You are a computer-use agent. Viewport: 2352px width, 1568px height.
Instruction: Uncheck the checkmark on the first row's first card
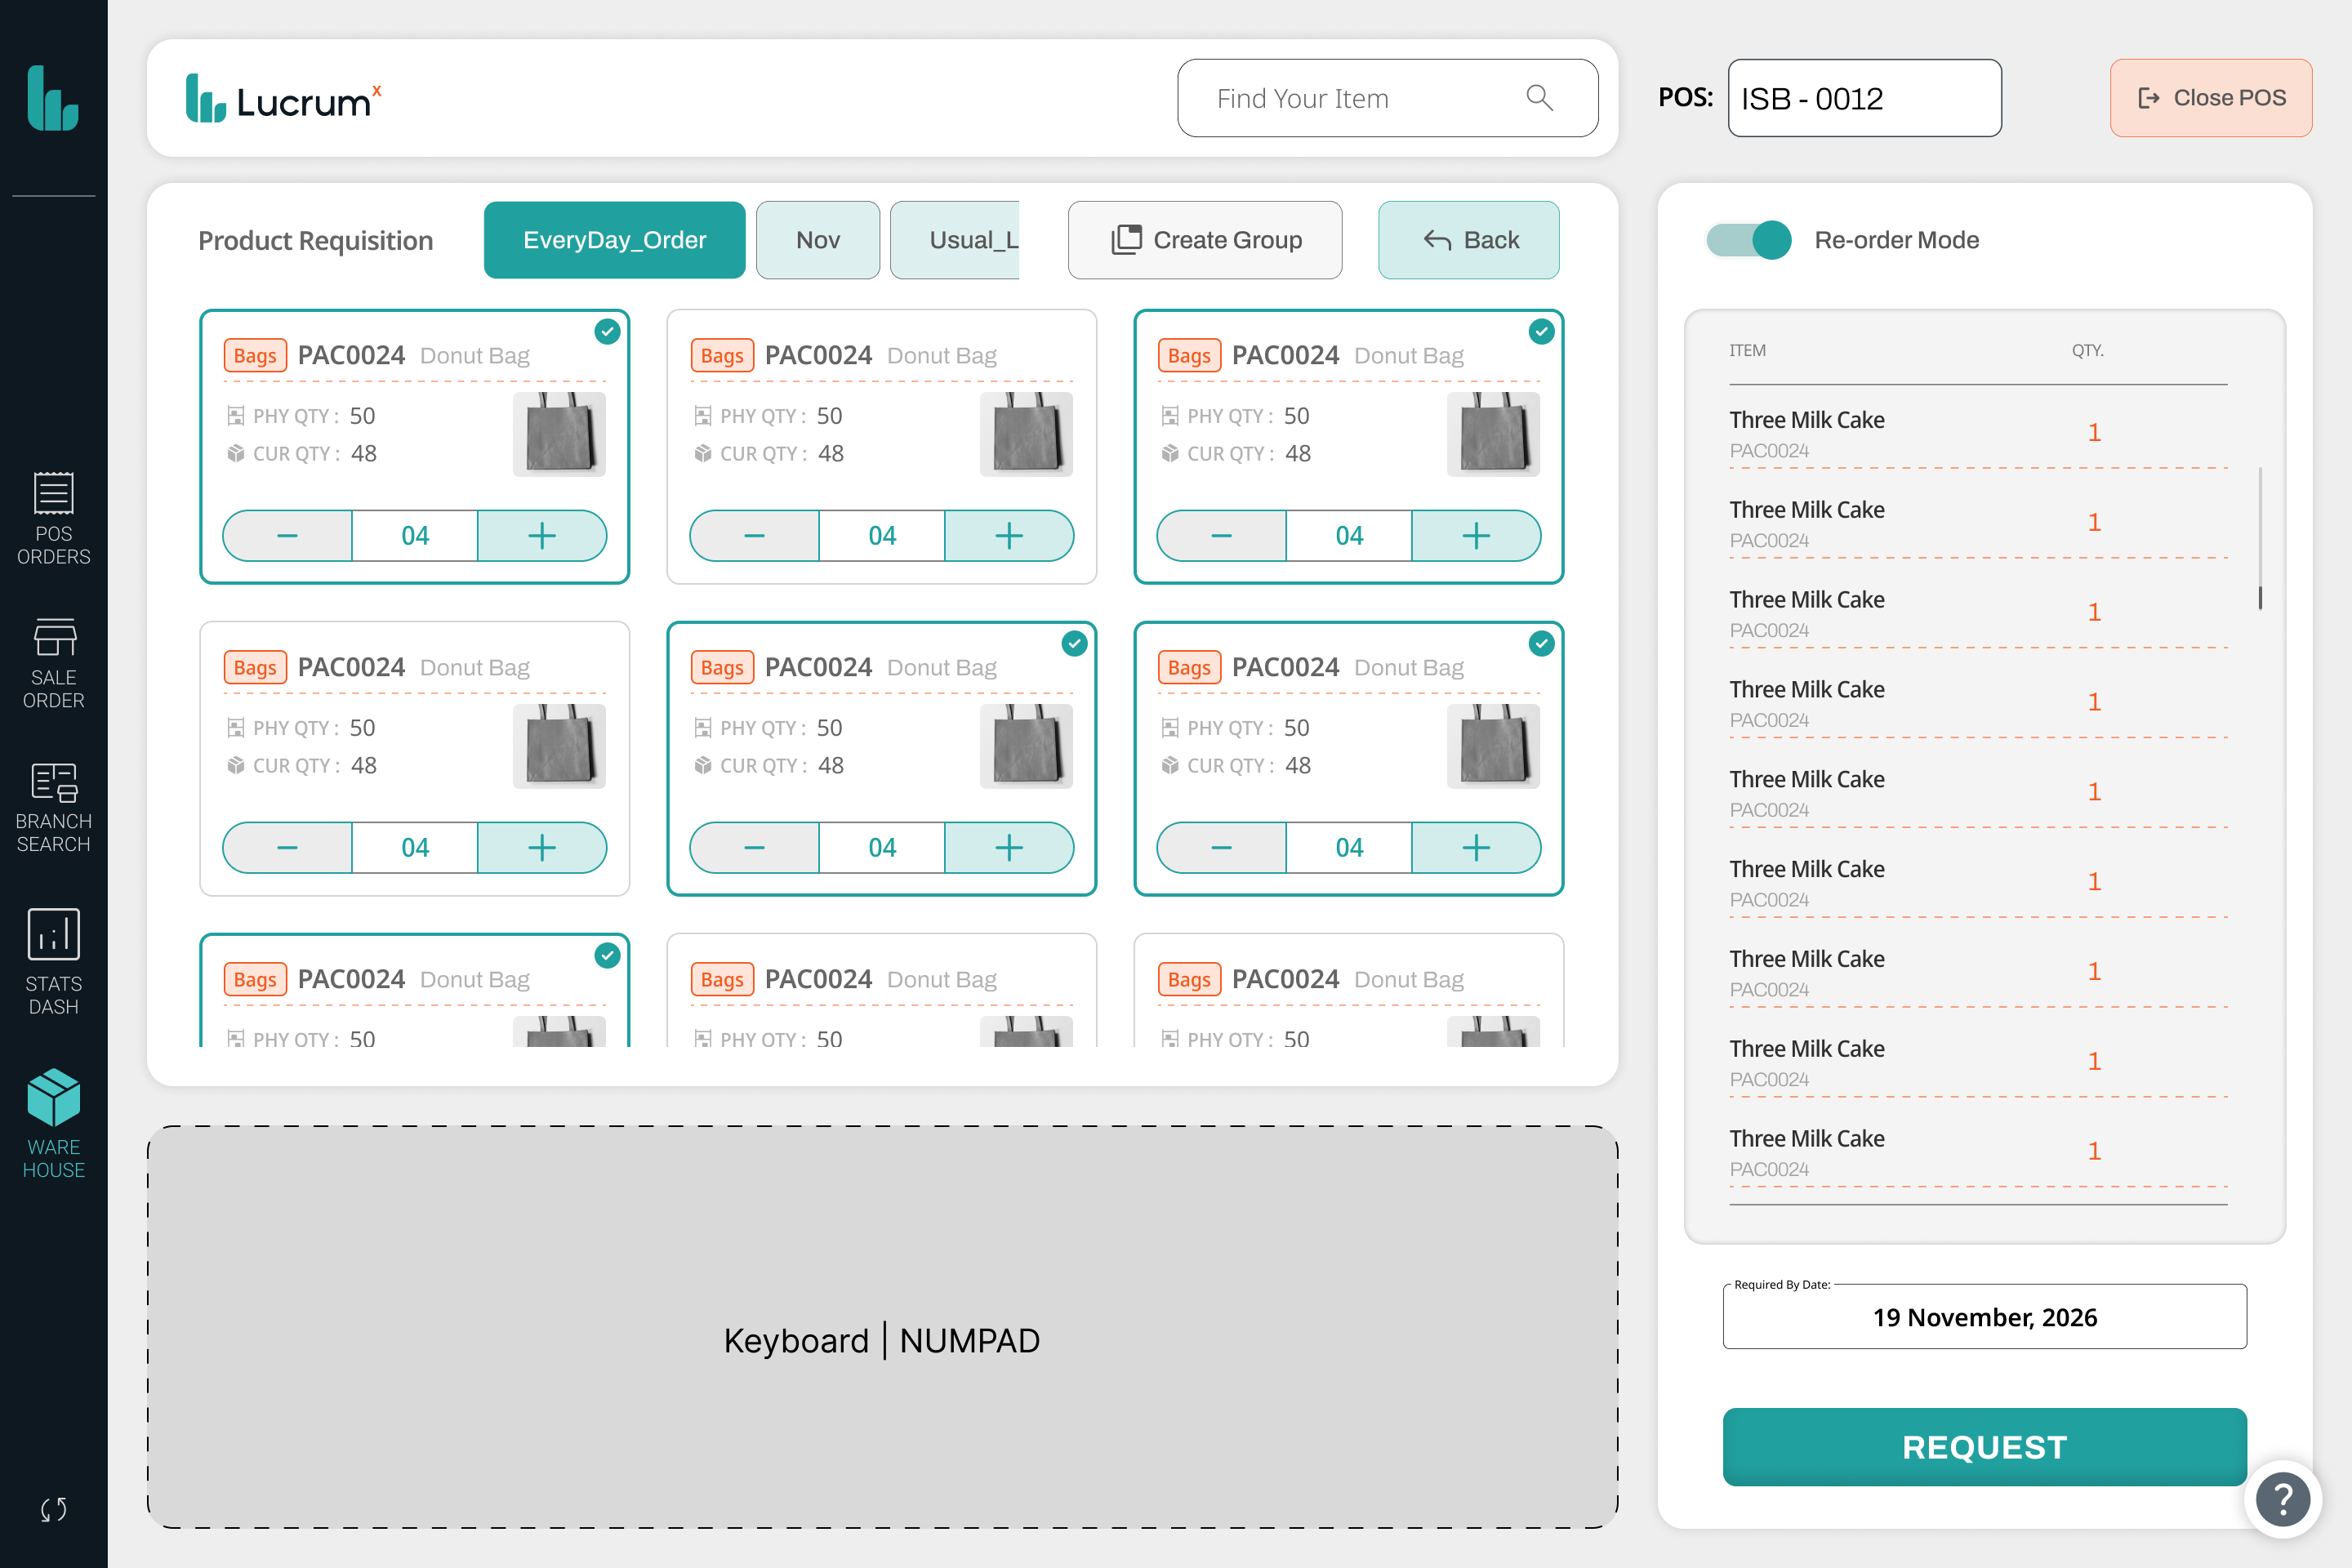[607, 331]
